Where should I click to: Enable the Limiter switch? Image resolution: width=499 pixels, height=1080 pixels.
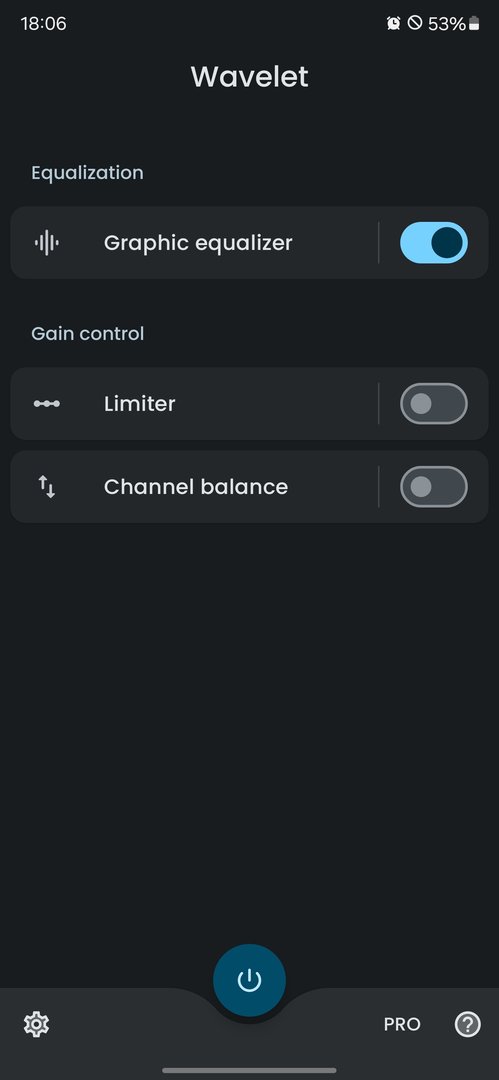click(x=434, y=404)
